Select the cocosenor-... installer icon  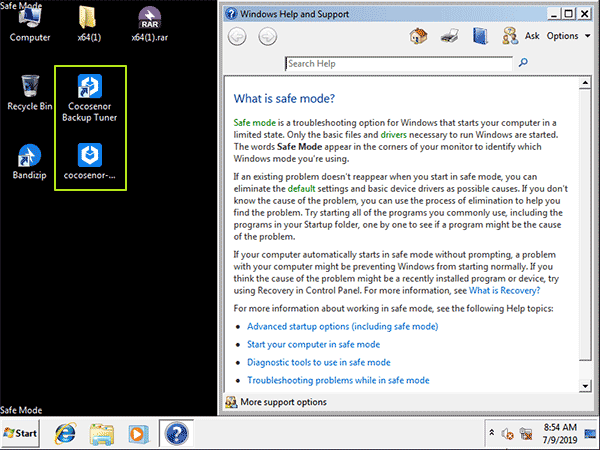(90, 161)
